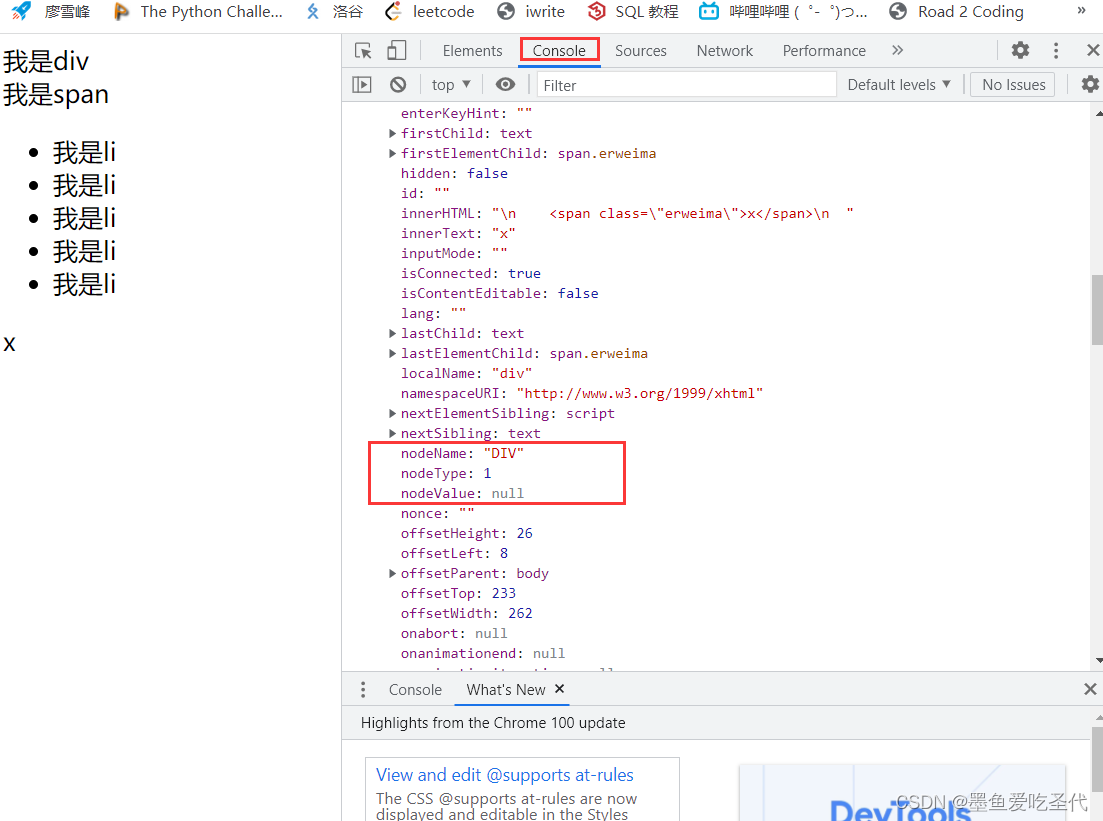This screenshot has width=1103, height=821.
Task: Click the nodeType: 1 property
Action: pos(446,473)
